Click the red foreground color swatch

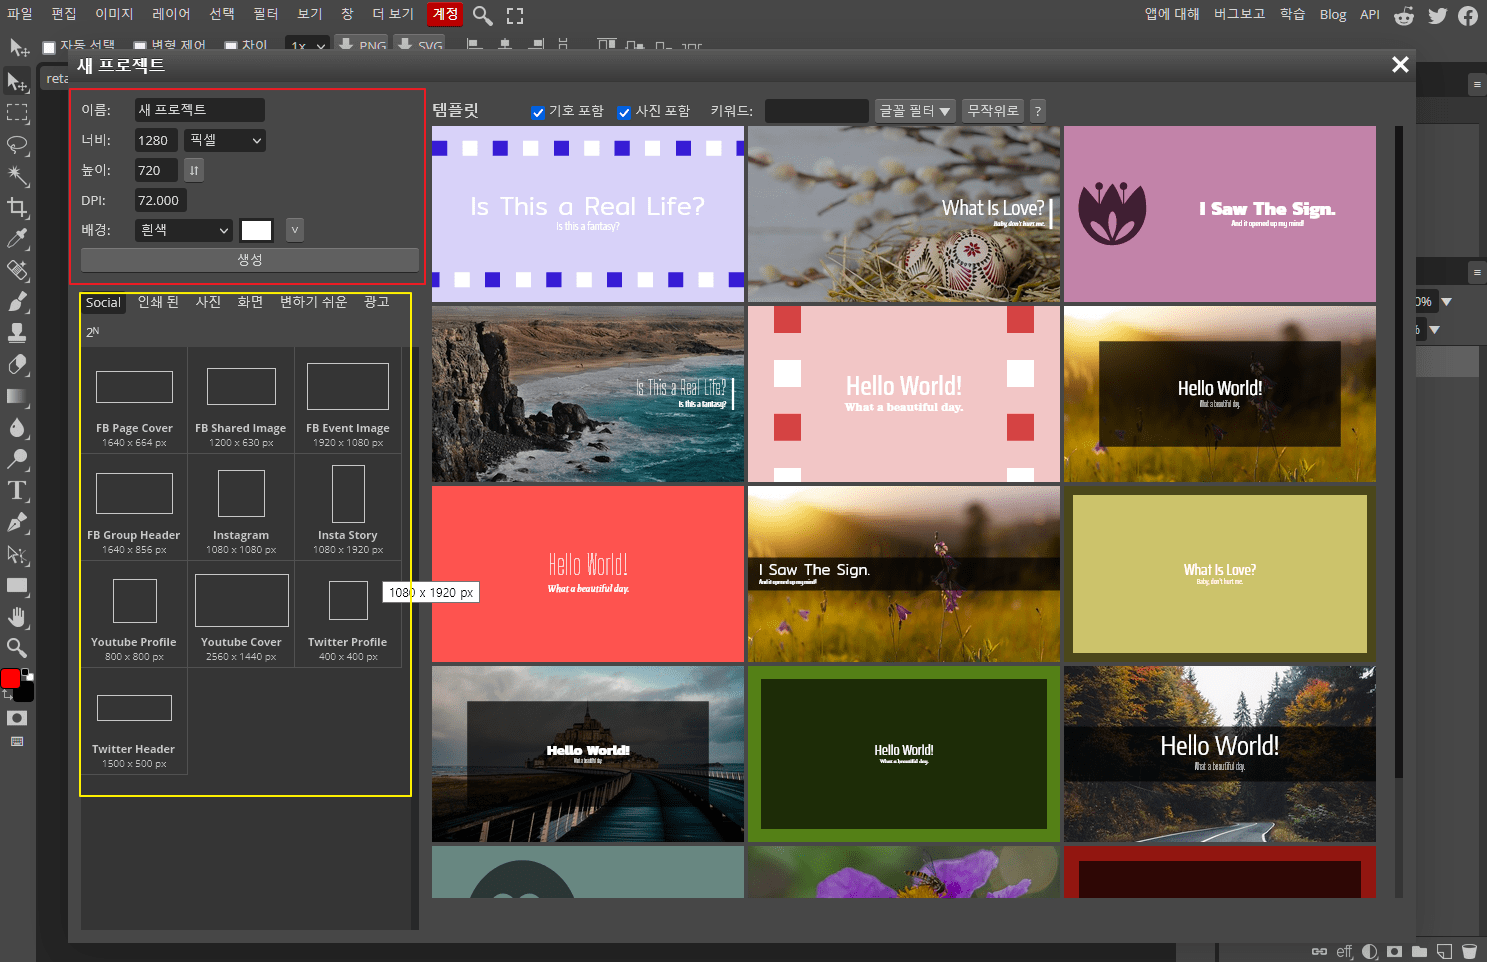10,679
